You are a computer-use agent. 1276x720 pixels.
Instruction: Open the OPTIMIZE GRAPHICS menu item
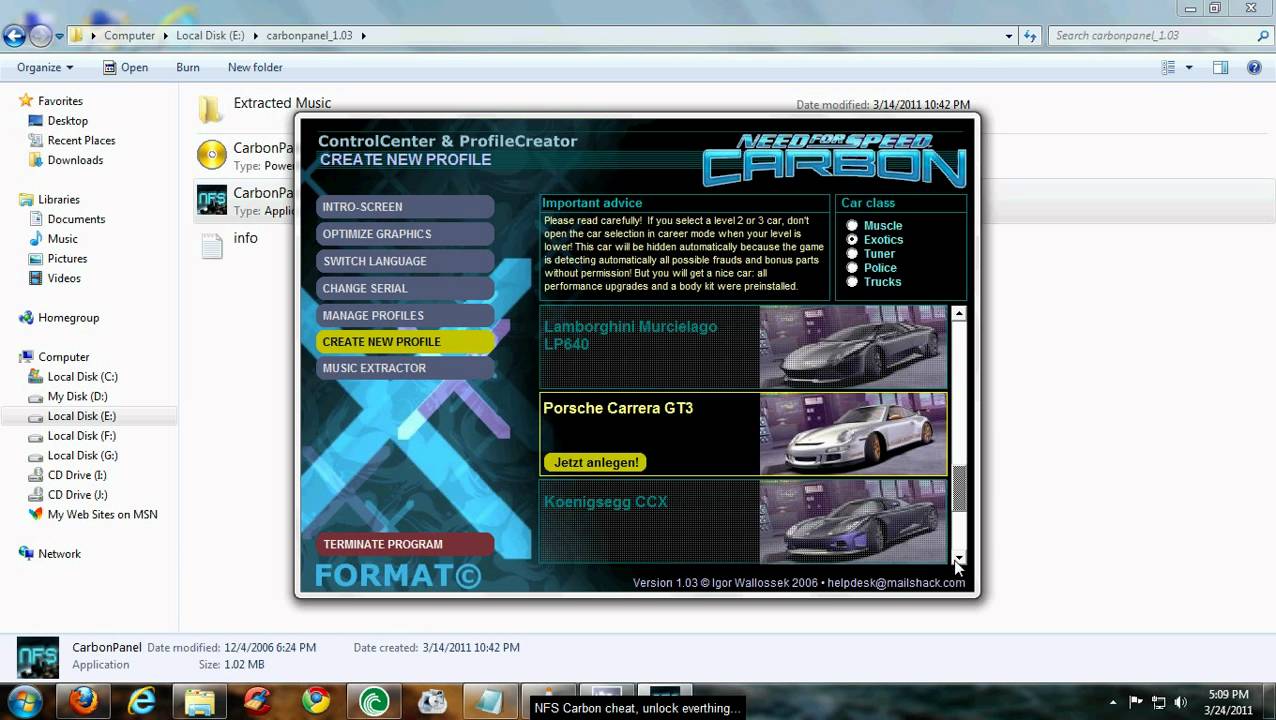(x=405, y=234)
